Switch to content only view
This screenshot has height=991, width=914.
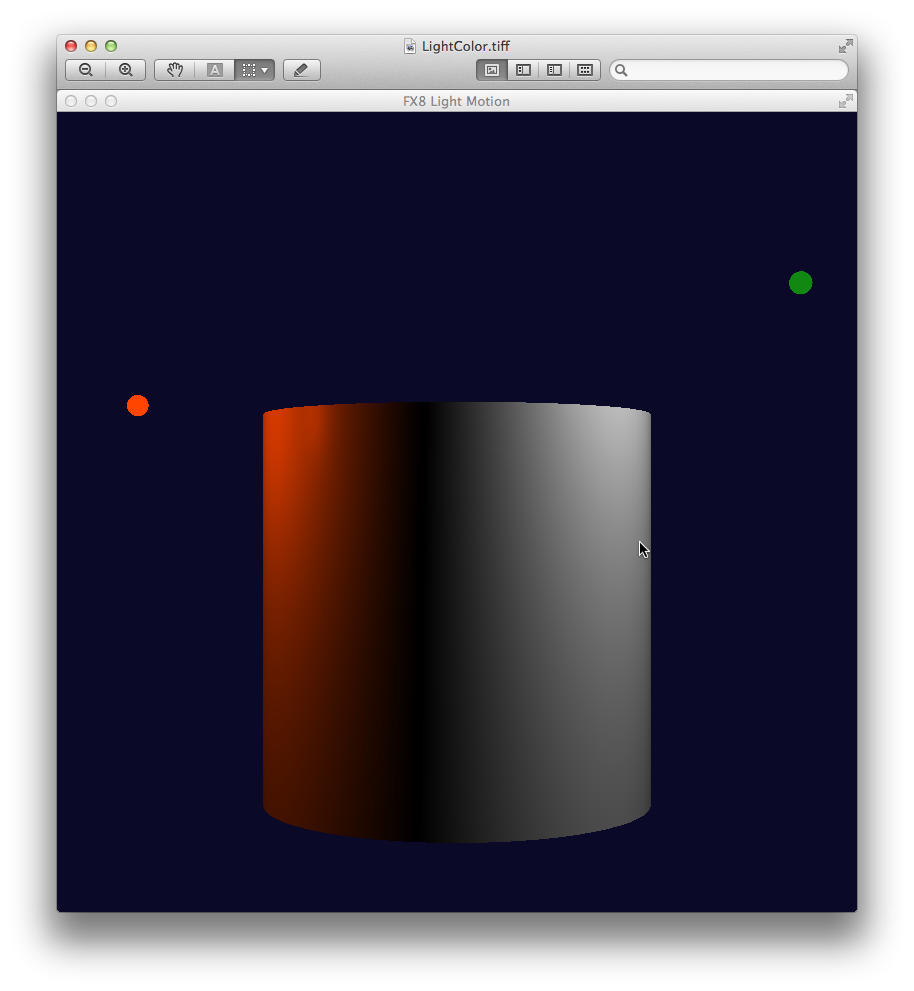point(492,70)
